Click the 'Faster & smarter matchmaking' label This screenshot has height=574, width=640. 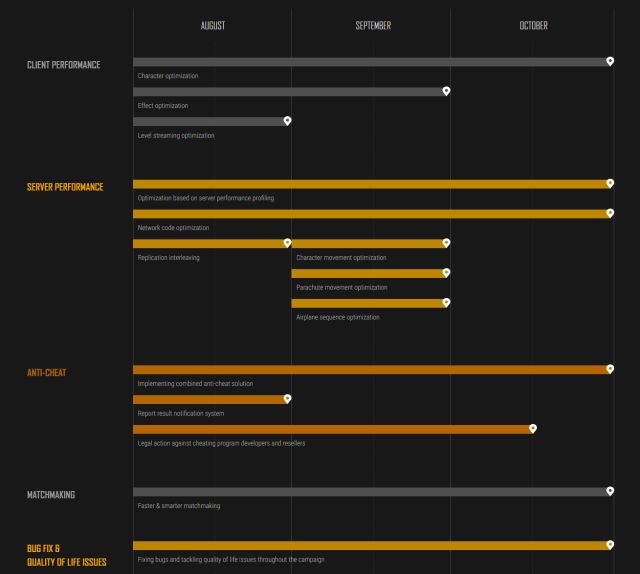pos(179,506)
